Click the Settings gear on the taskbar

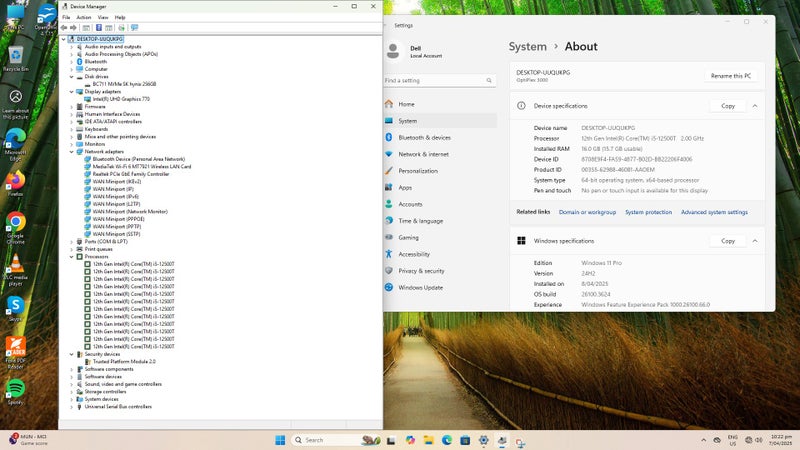click(x=483, y=440)
